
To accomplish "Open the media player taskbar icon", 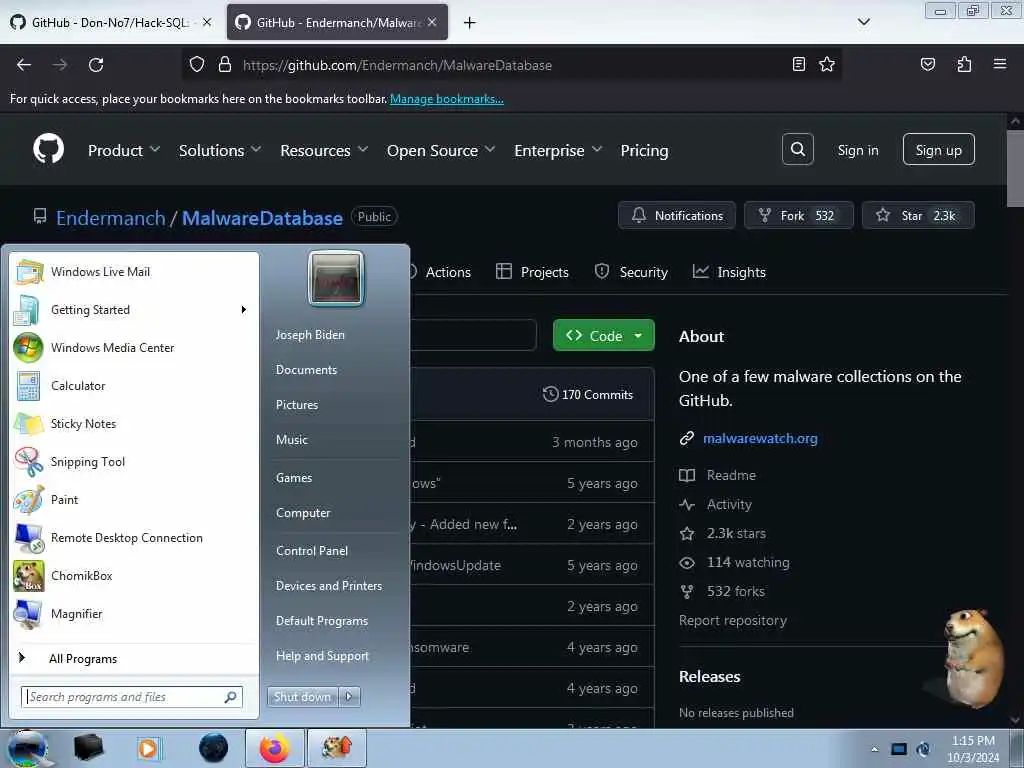I will [149, 748].
